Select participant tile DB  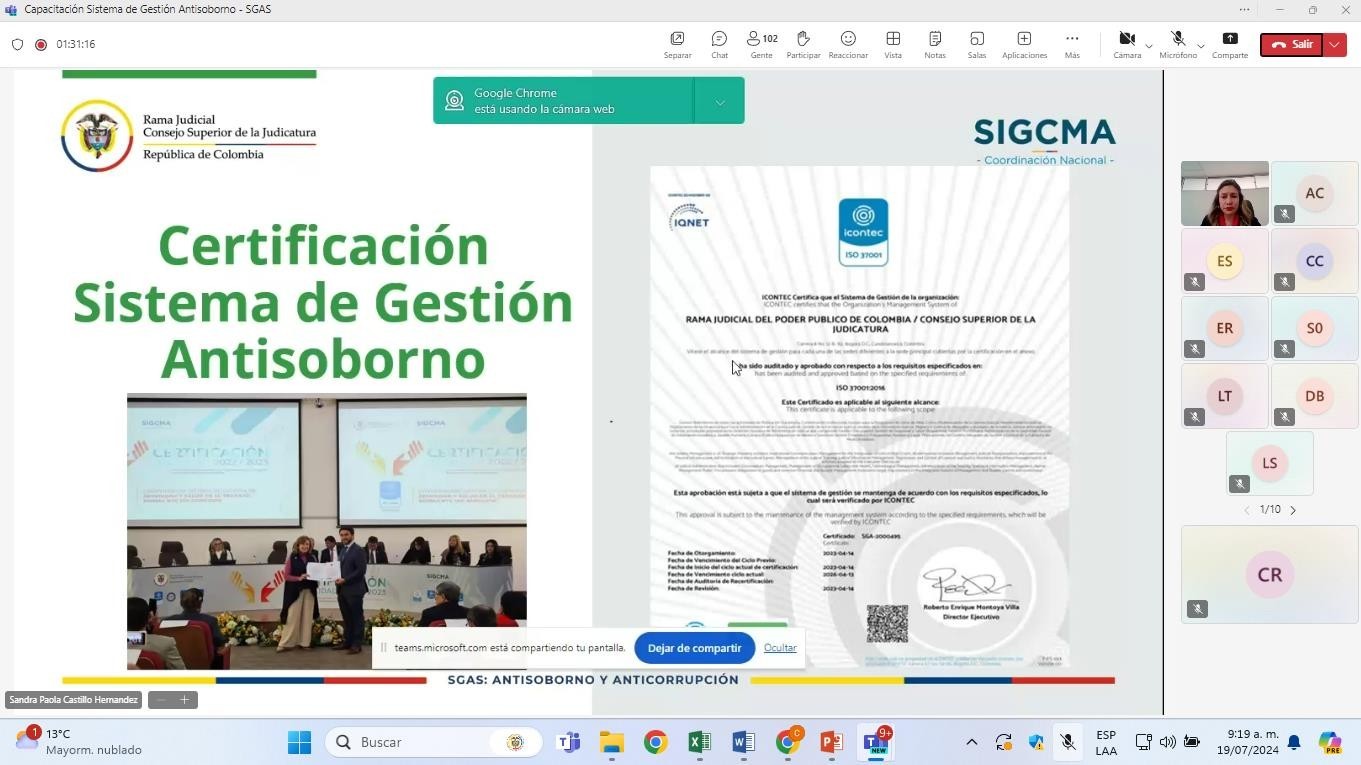(x=1314, y=396)
